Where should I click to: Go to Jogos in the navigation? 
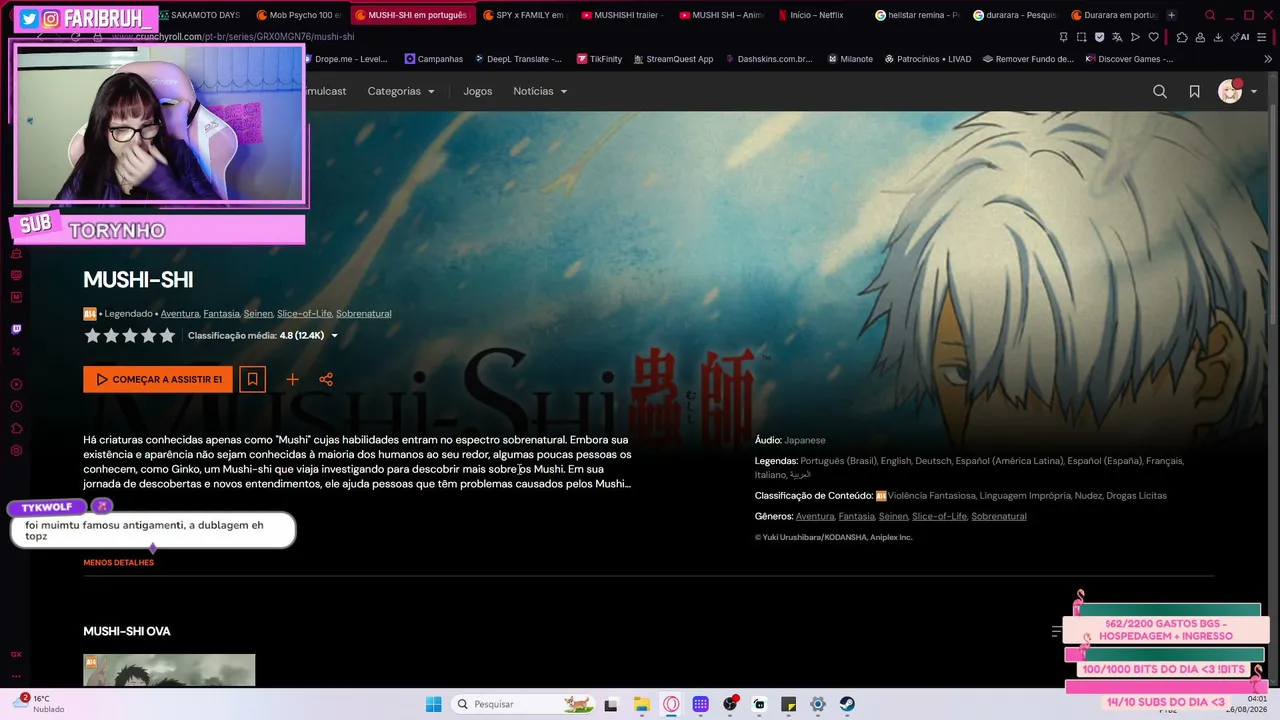click(478, 91)
